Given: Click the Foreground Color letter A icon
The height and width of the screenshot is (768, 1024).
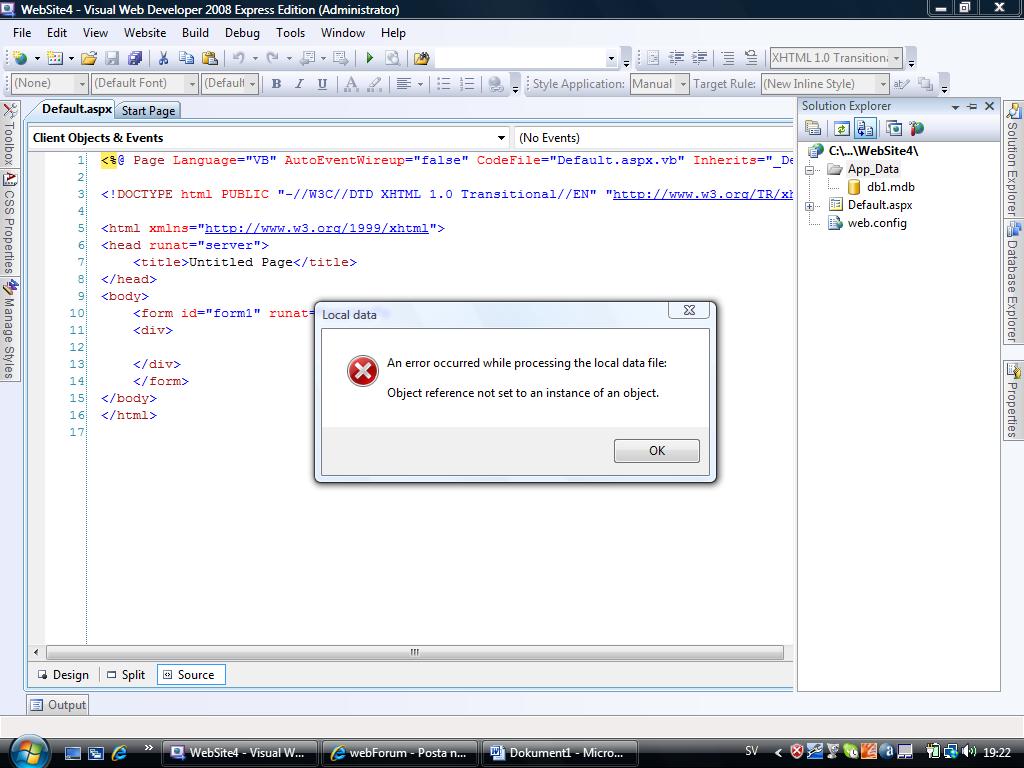Looking at the screenshot, I should pyautogui.click(x=351, y=84).
